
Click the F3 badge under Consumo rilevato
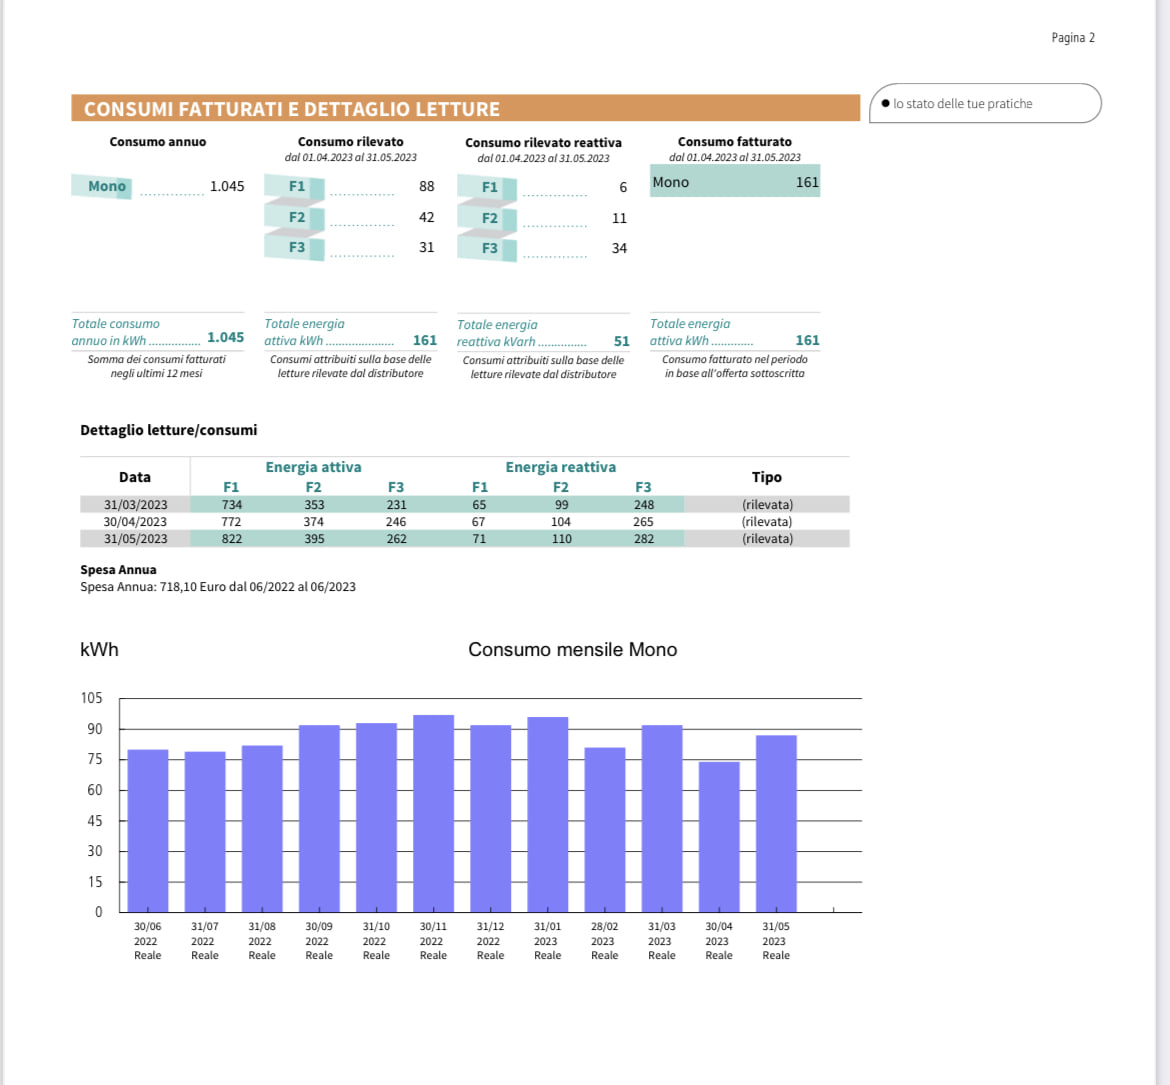coord(295,247)
